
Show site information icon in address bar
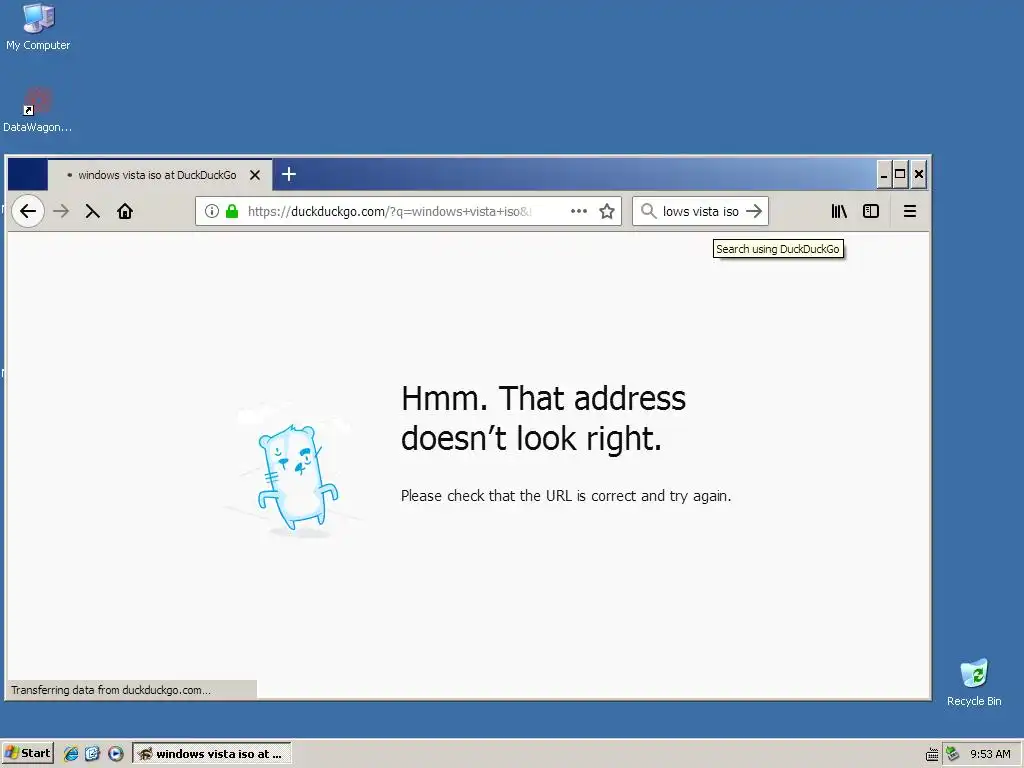click(x=212, y=211)
